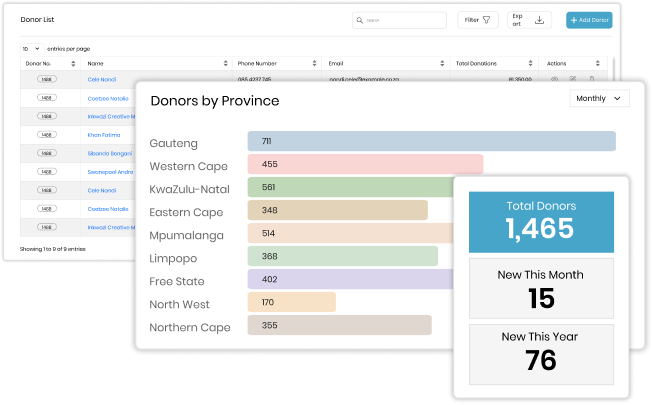Click the Export download icon

(x=540, y=20)
